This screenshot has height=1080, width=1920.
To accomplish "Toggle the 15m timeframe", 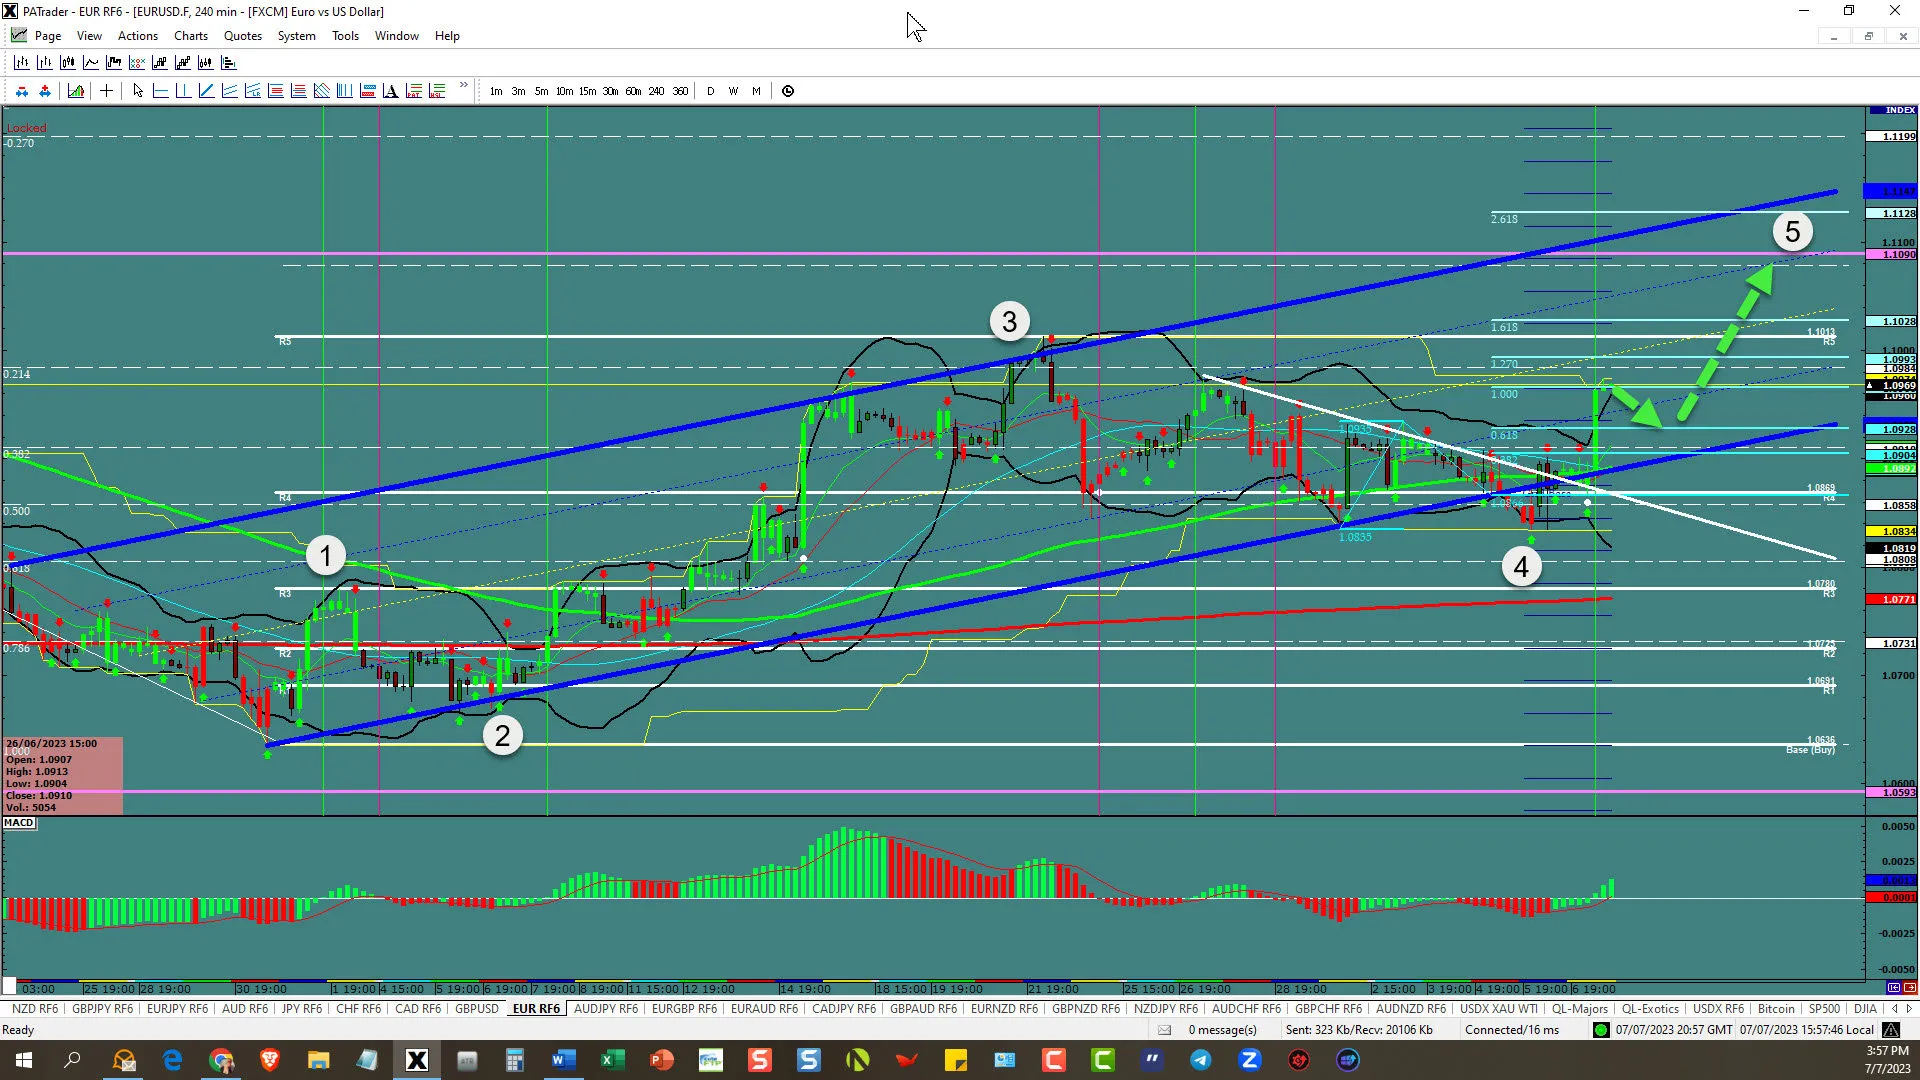I will pyautogui.click(x=588, y=91).
